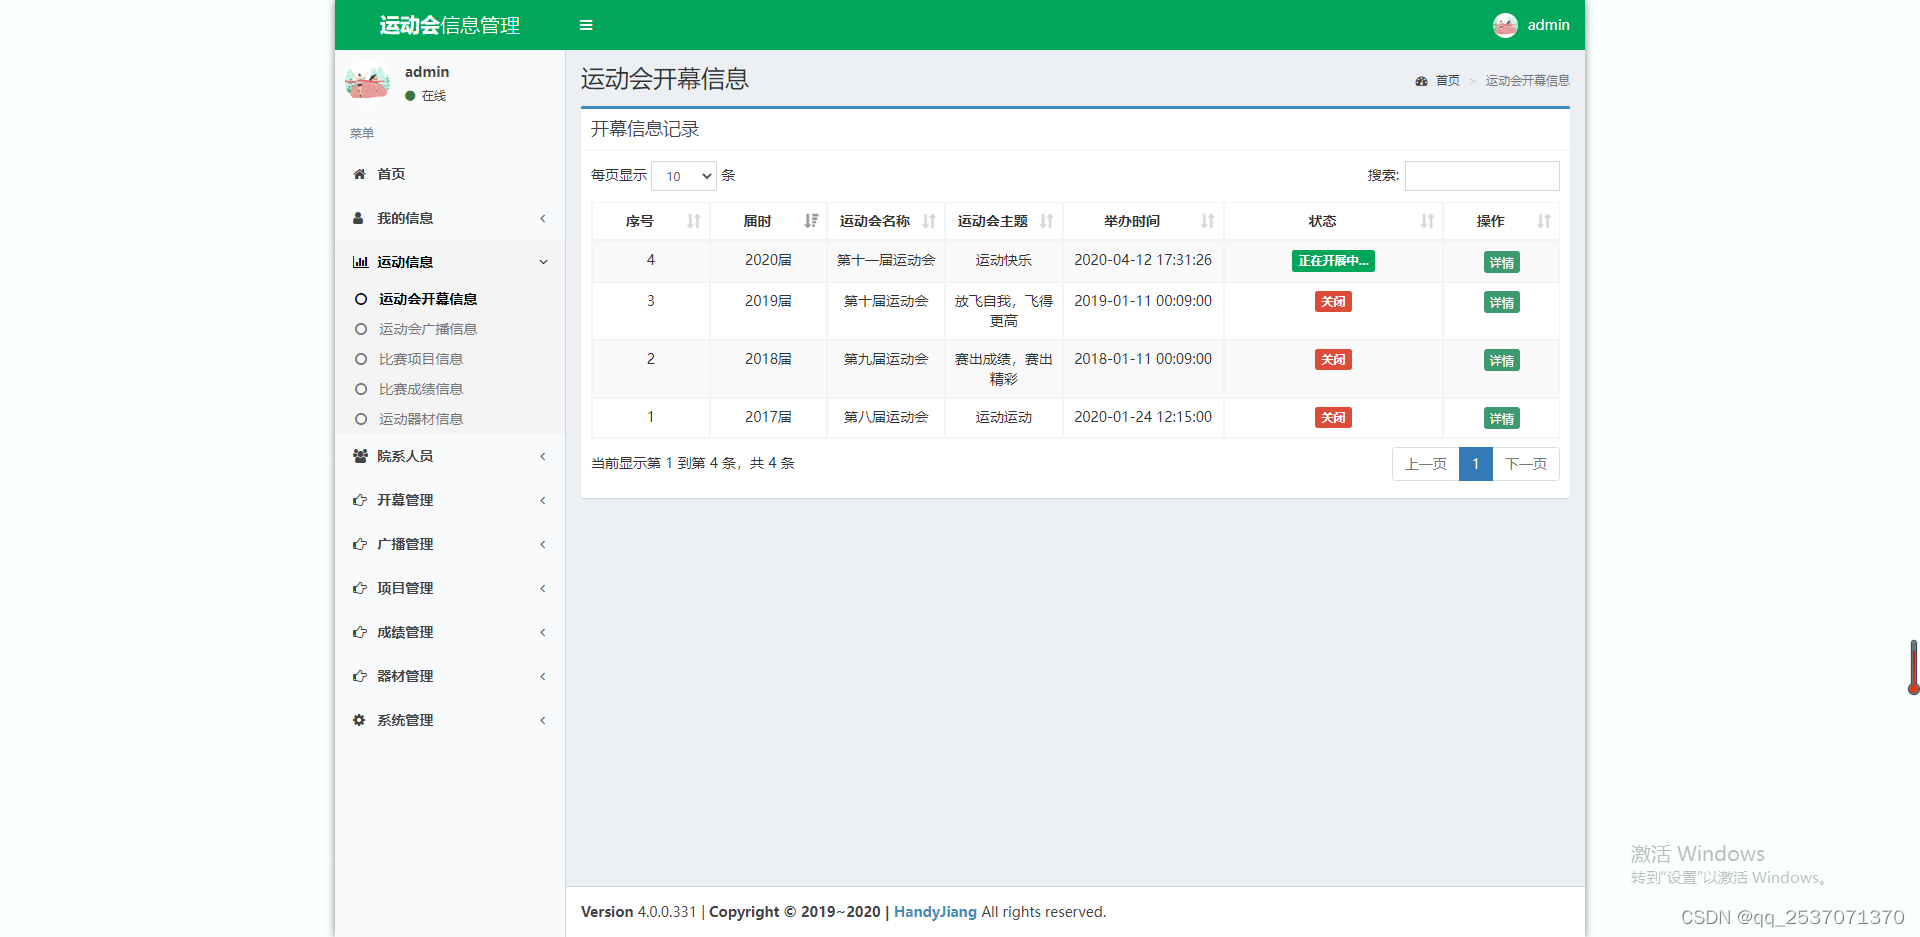1920x937 pixels.
Task: Click the 上一页 pagination button
Action: click(1425, 464)
